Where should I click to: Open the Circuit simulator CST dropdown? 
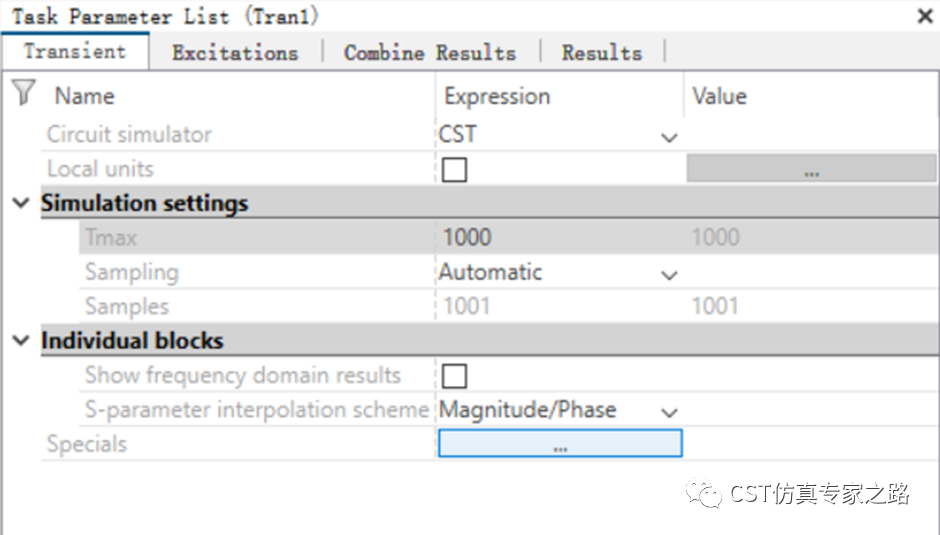669,136
